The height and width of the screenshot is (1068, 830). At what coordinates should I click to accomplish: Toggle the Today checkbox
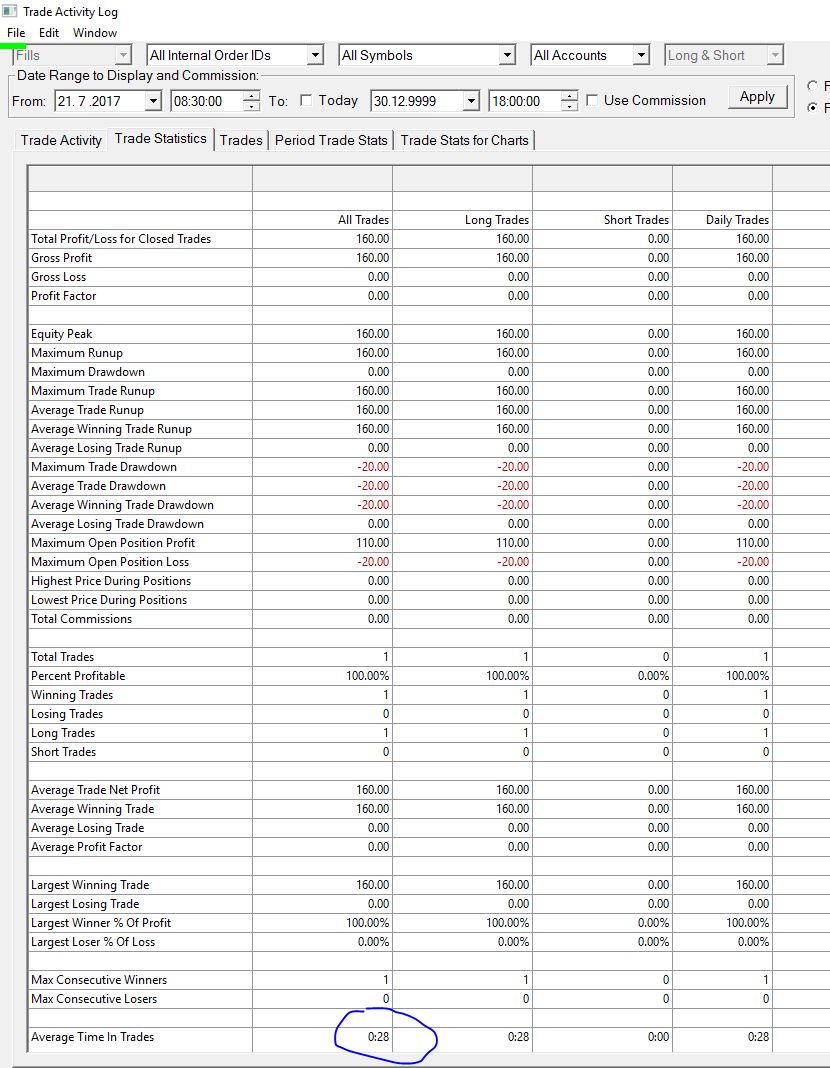click(306, 101)
